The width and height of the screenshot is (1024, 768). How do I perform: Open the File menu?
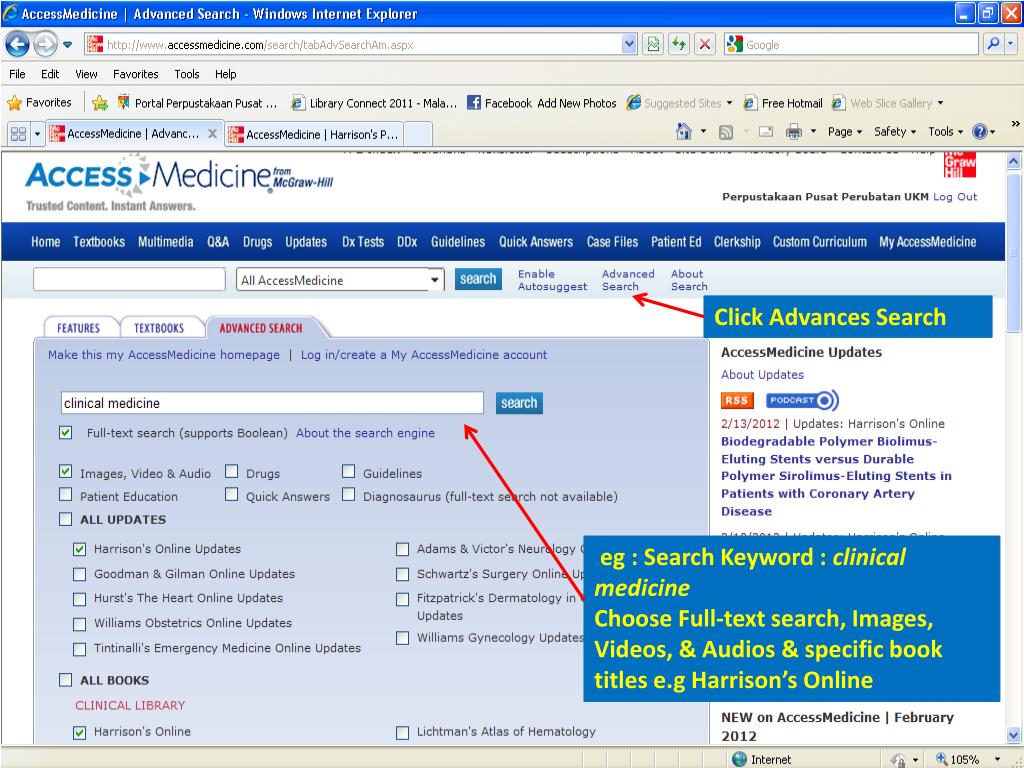click(18, 74)
